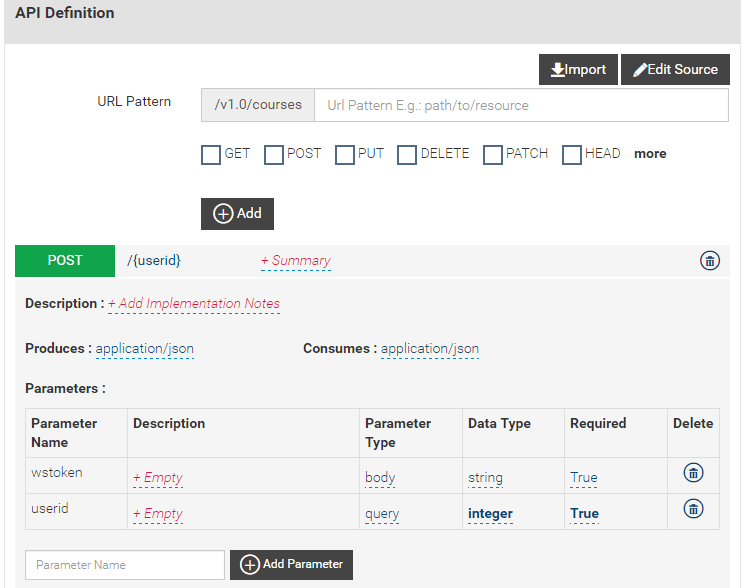The image size is (754, 588).
Task: Edit the userid data type integer
Action: (x=490, y=514)
